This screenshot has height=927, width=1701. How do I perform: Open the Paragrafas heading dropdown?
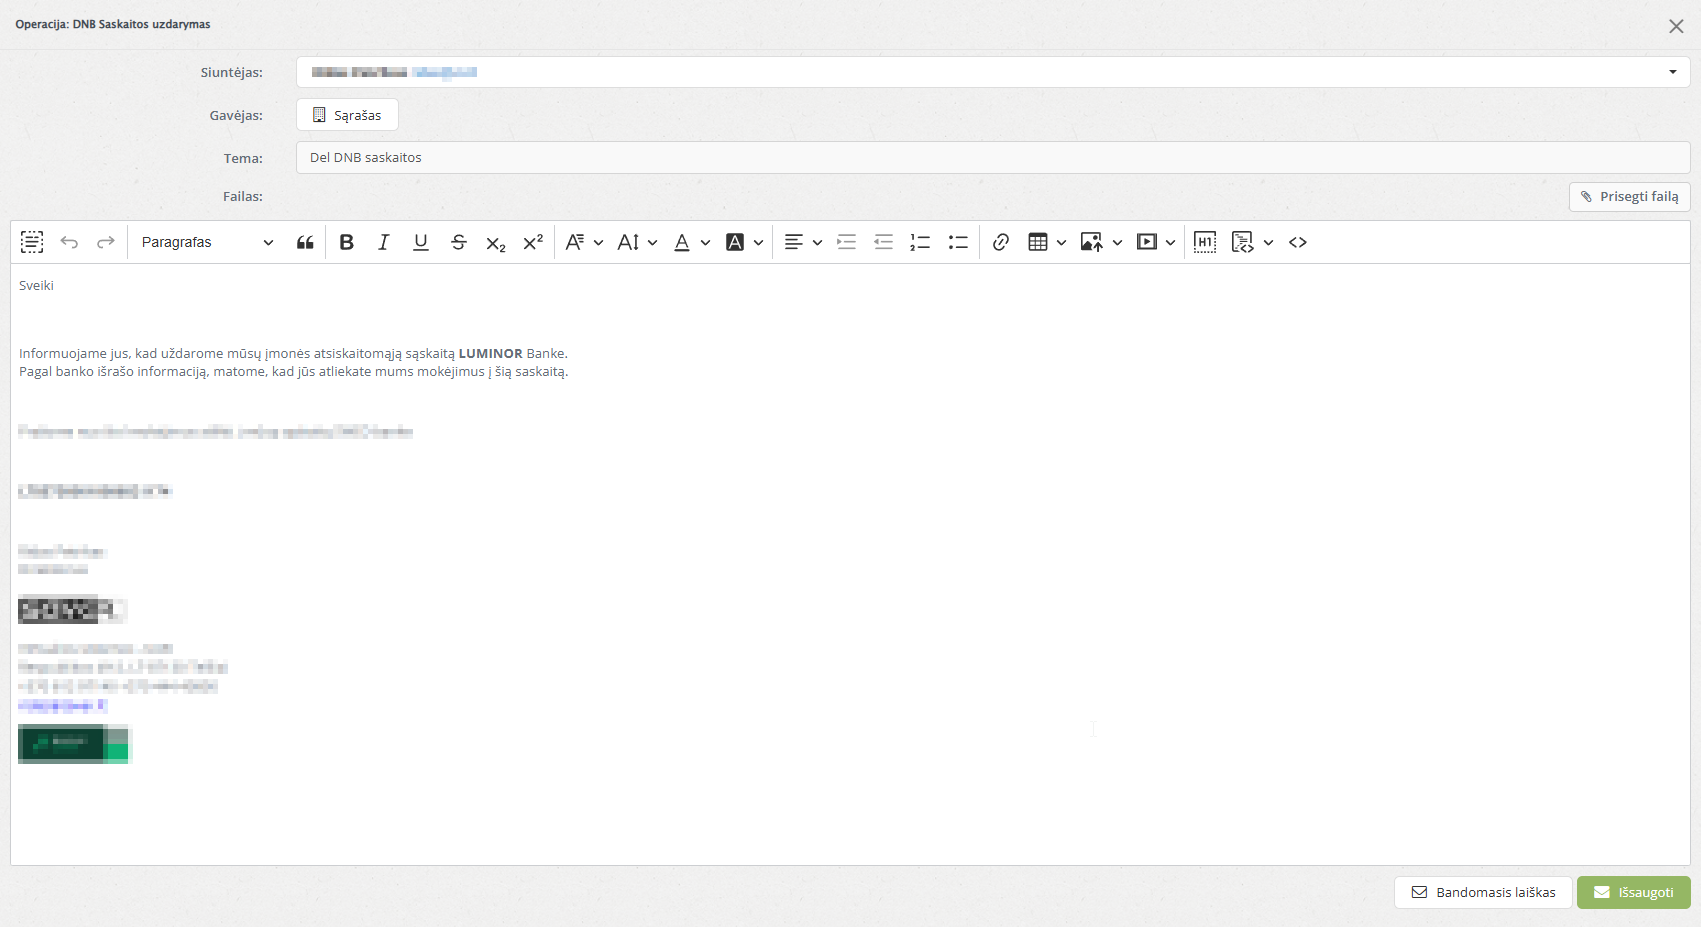[207, 242]
